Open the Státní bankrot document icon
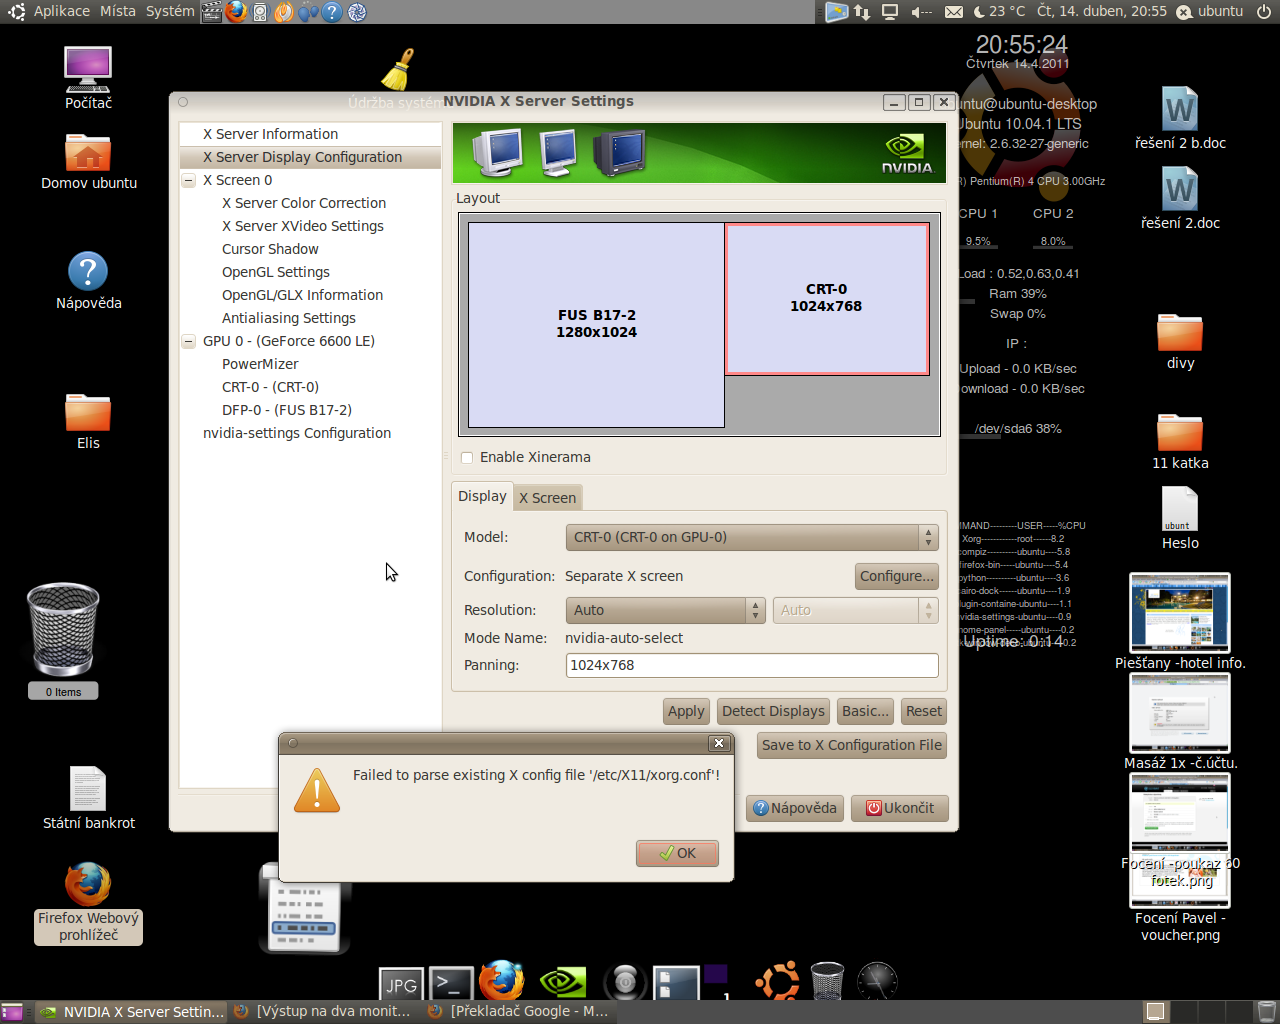 [88, 797]
